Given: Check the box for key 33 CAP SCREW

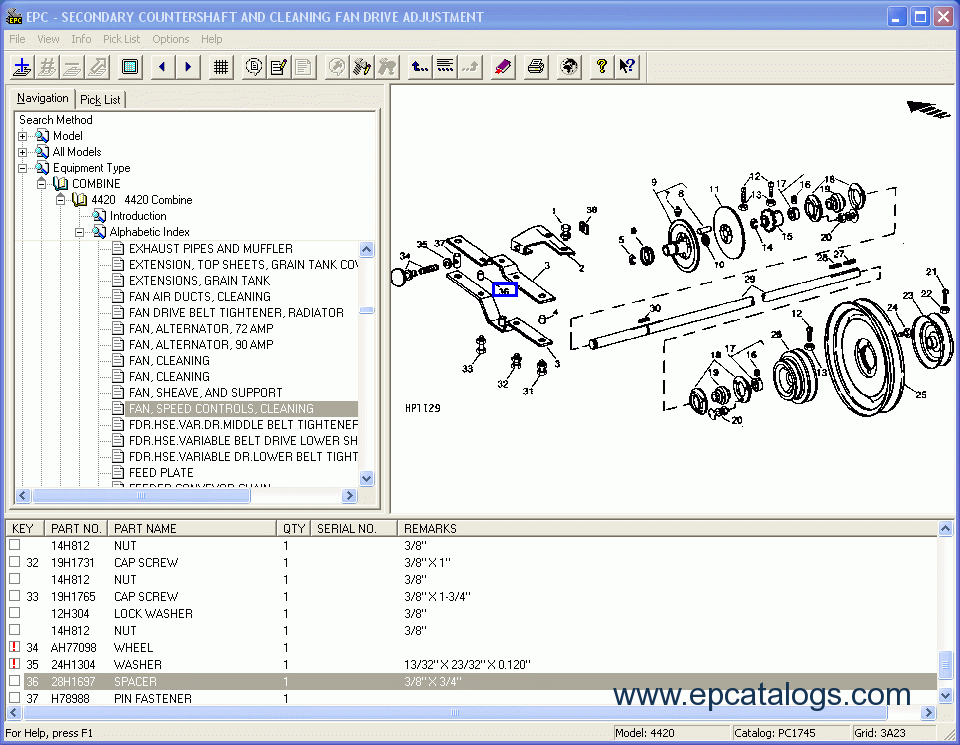Looking at the screenshot, I should tap(15, 596).
